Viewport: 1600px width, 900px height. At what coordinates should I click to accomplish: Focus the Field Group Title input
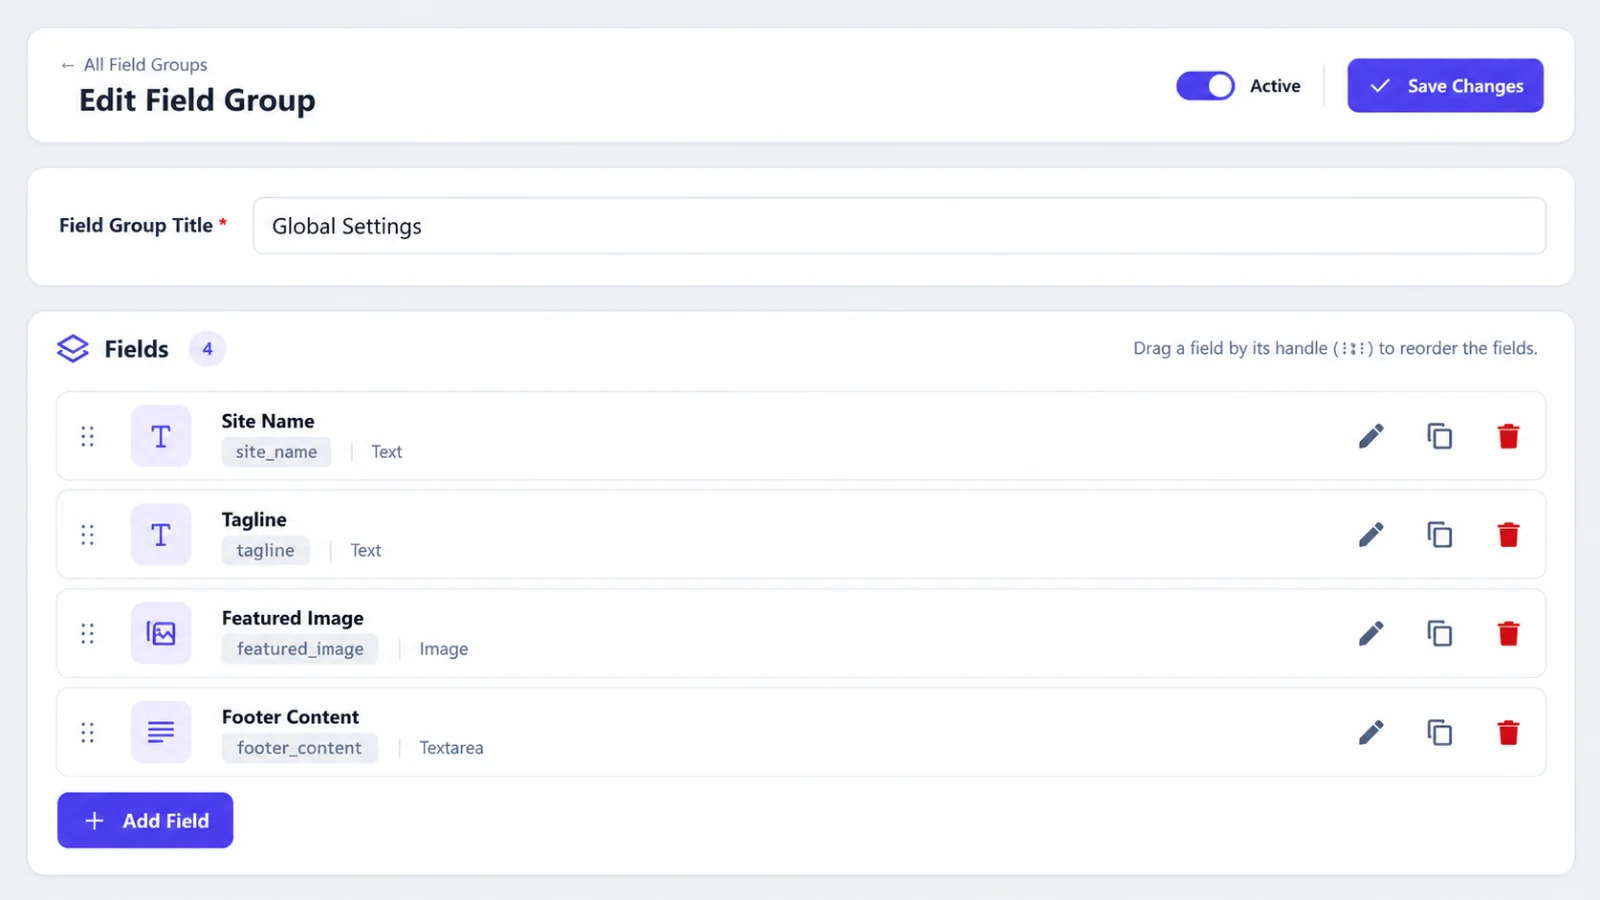tap(899, 226)
